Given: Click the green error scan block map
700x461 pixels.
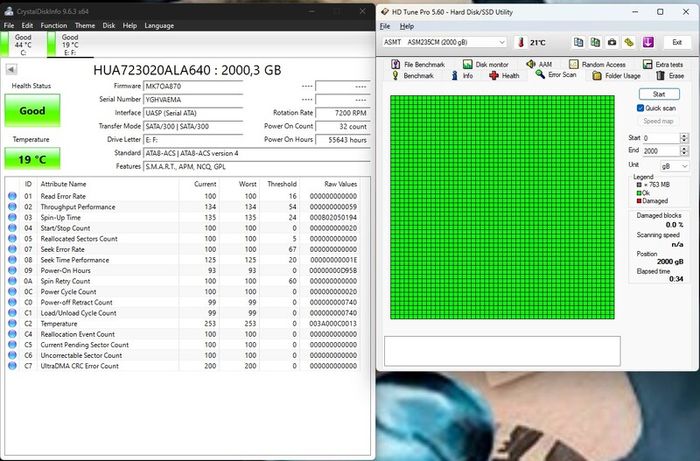Looking at the screenshot, I should [x=502, y=207].
